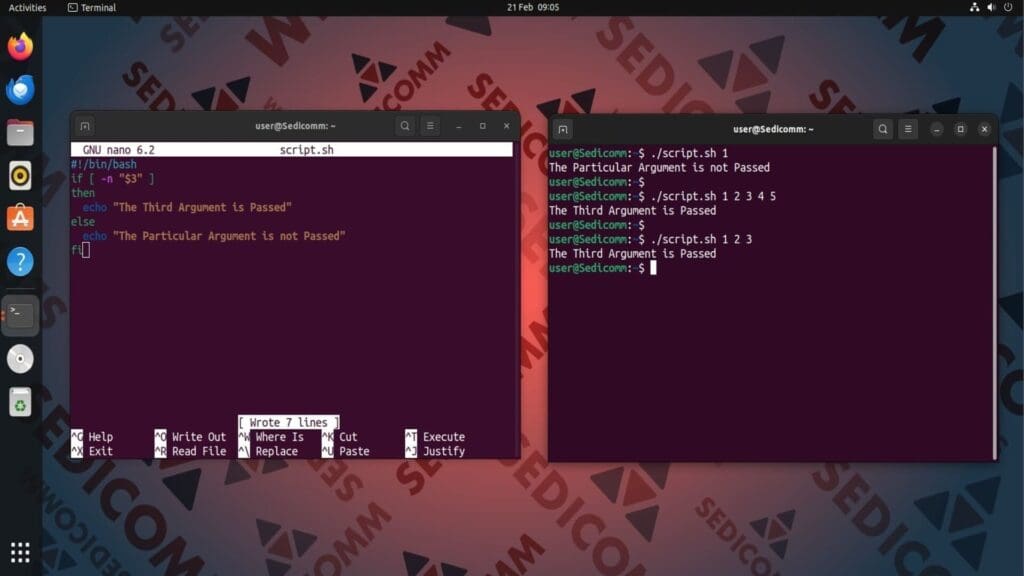Image resolution: width=1024 pixels, height=576 pixels.
Task: Open the Help icon in dock
Action: [x=20, y=262]
